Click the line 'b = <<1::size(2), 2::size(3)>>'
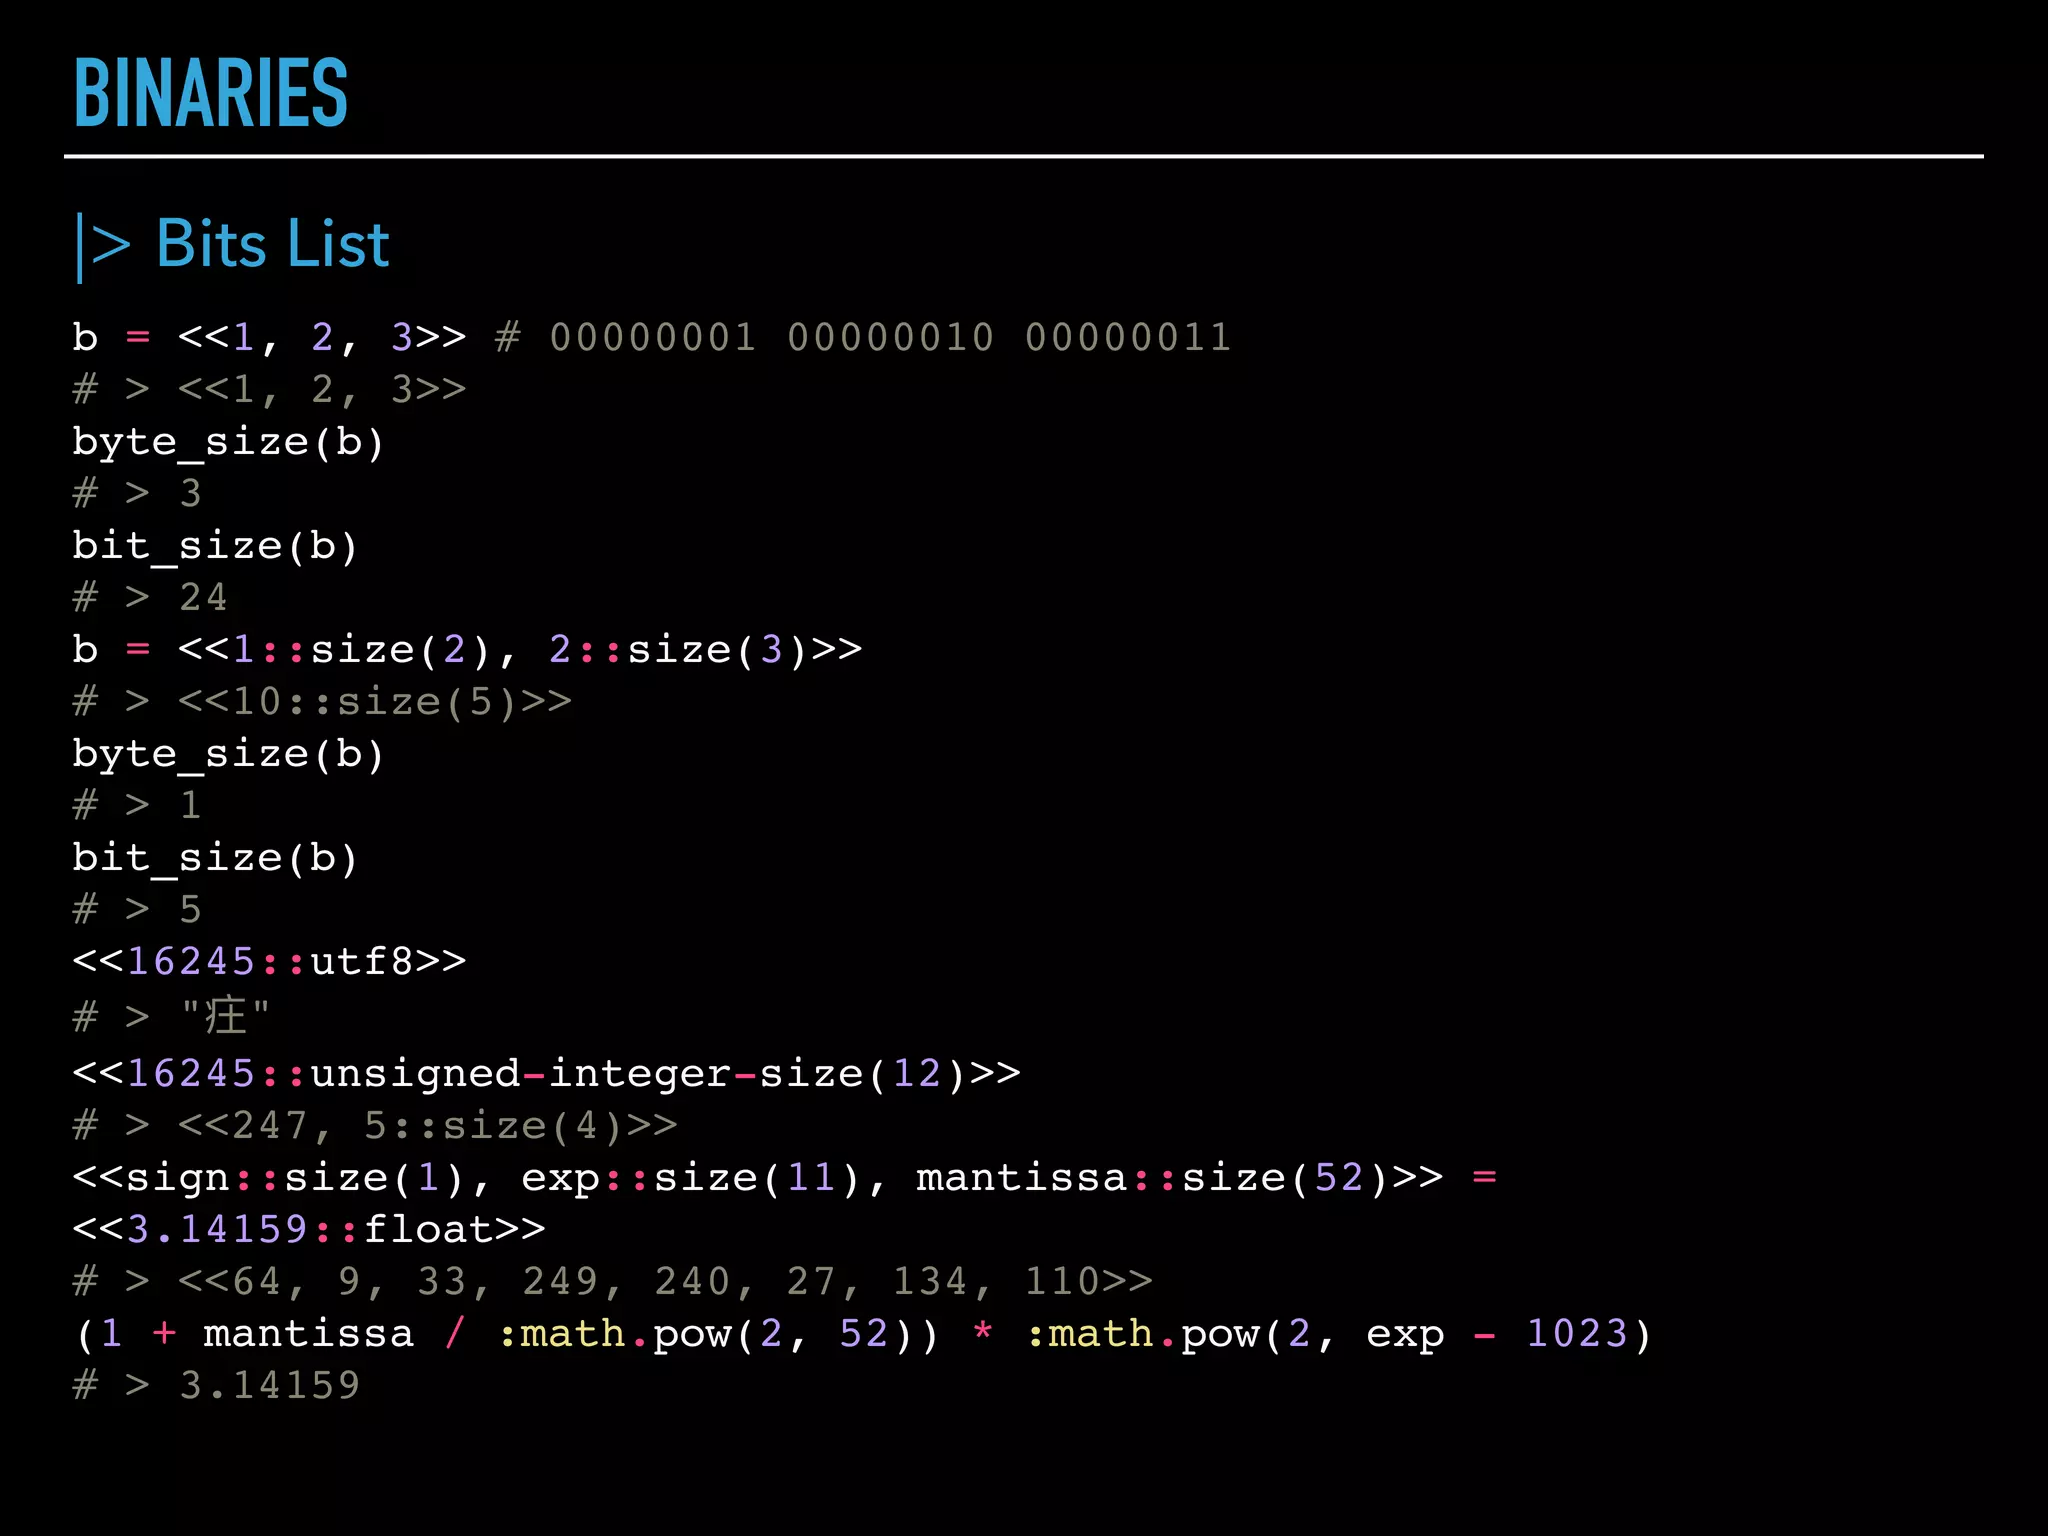This screenshot has width=2048, height=1536. [x=467, y=650]
